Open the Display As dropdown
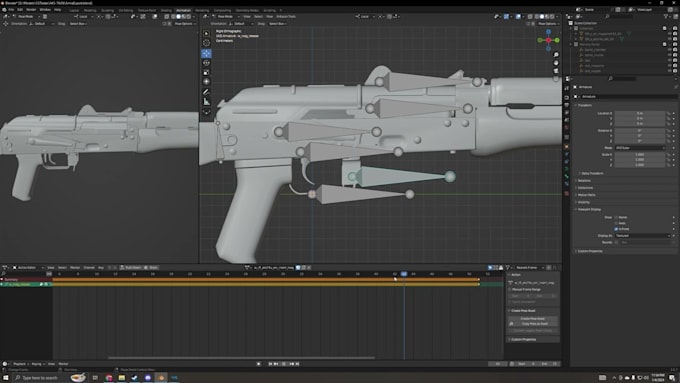This screenshot has width=680, height=383. pos(643,236)
